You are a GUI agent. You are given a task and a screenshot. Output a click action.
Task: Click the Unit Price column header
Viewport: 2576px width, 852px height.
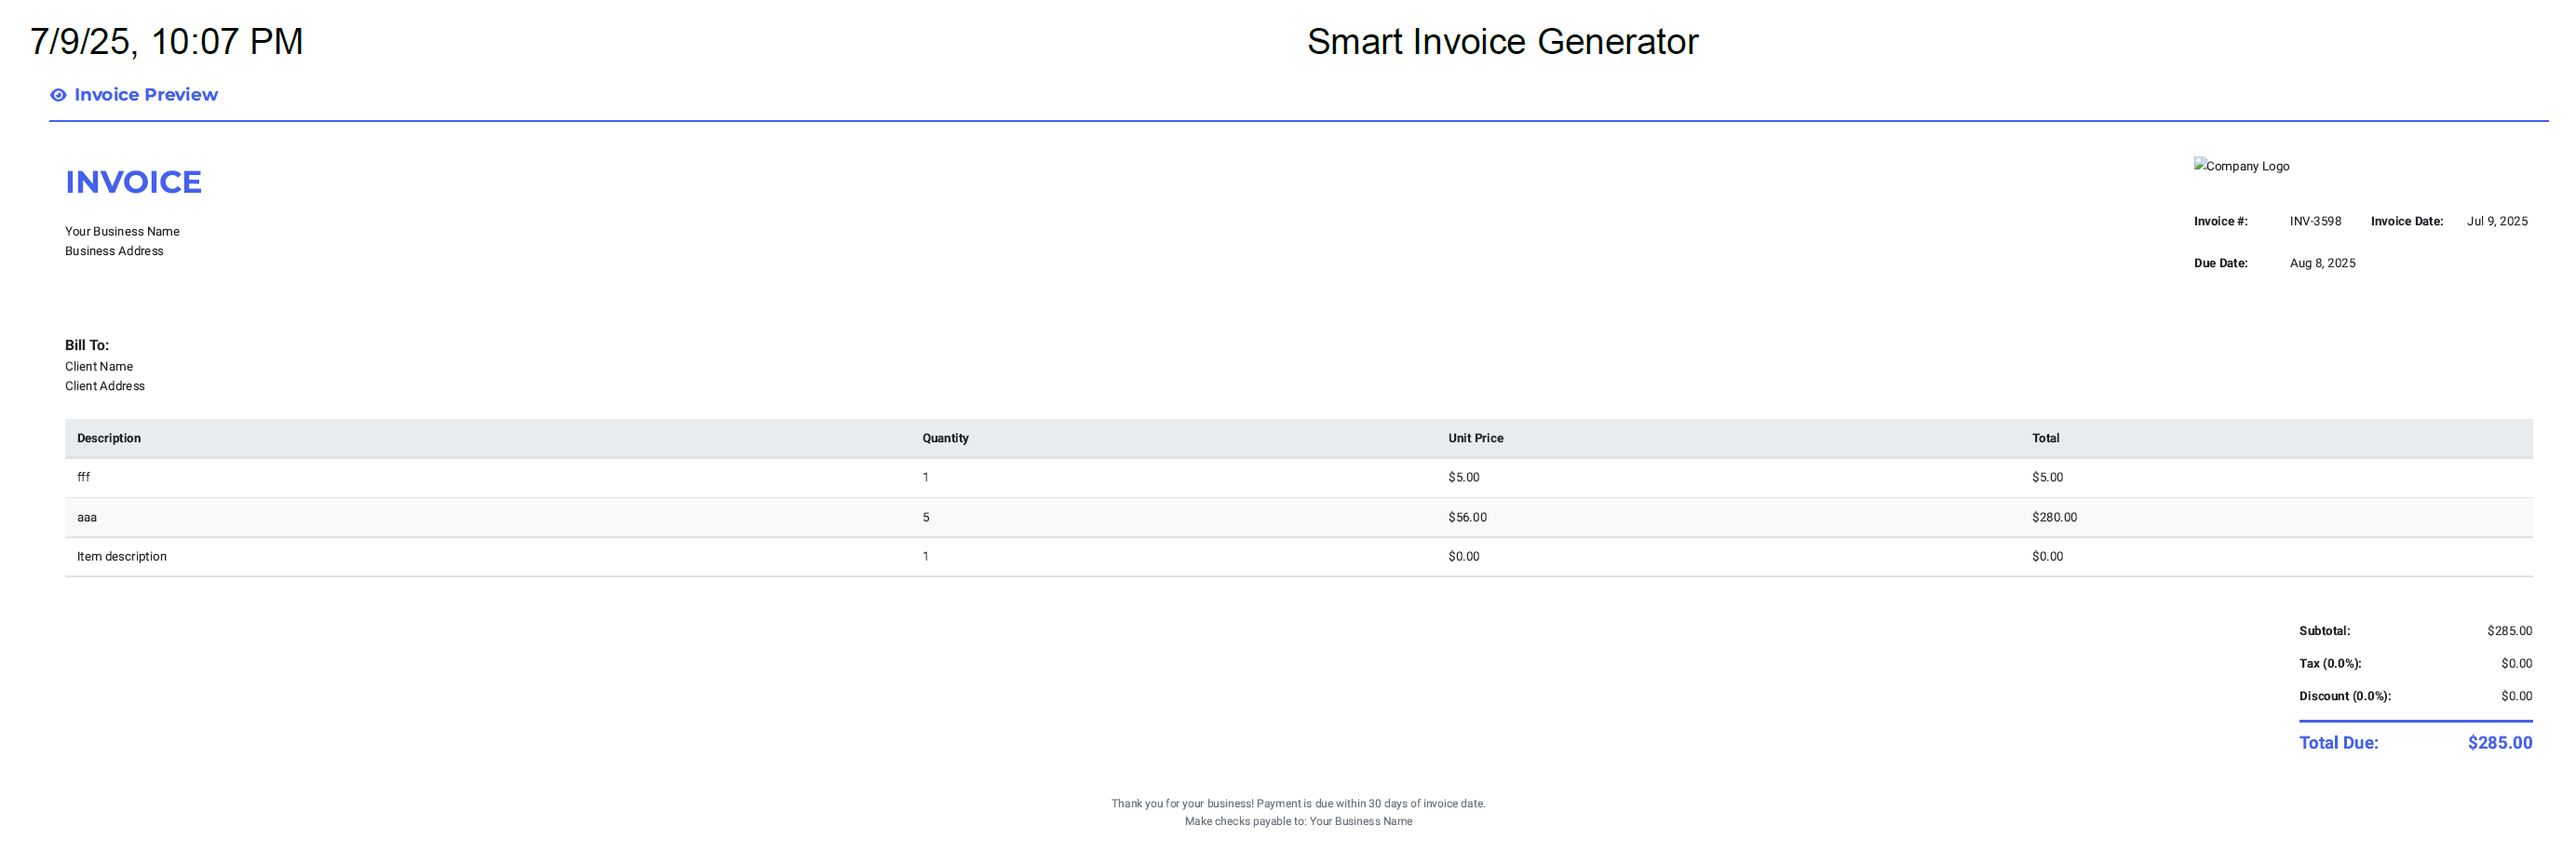1475,438
